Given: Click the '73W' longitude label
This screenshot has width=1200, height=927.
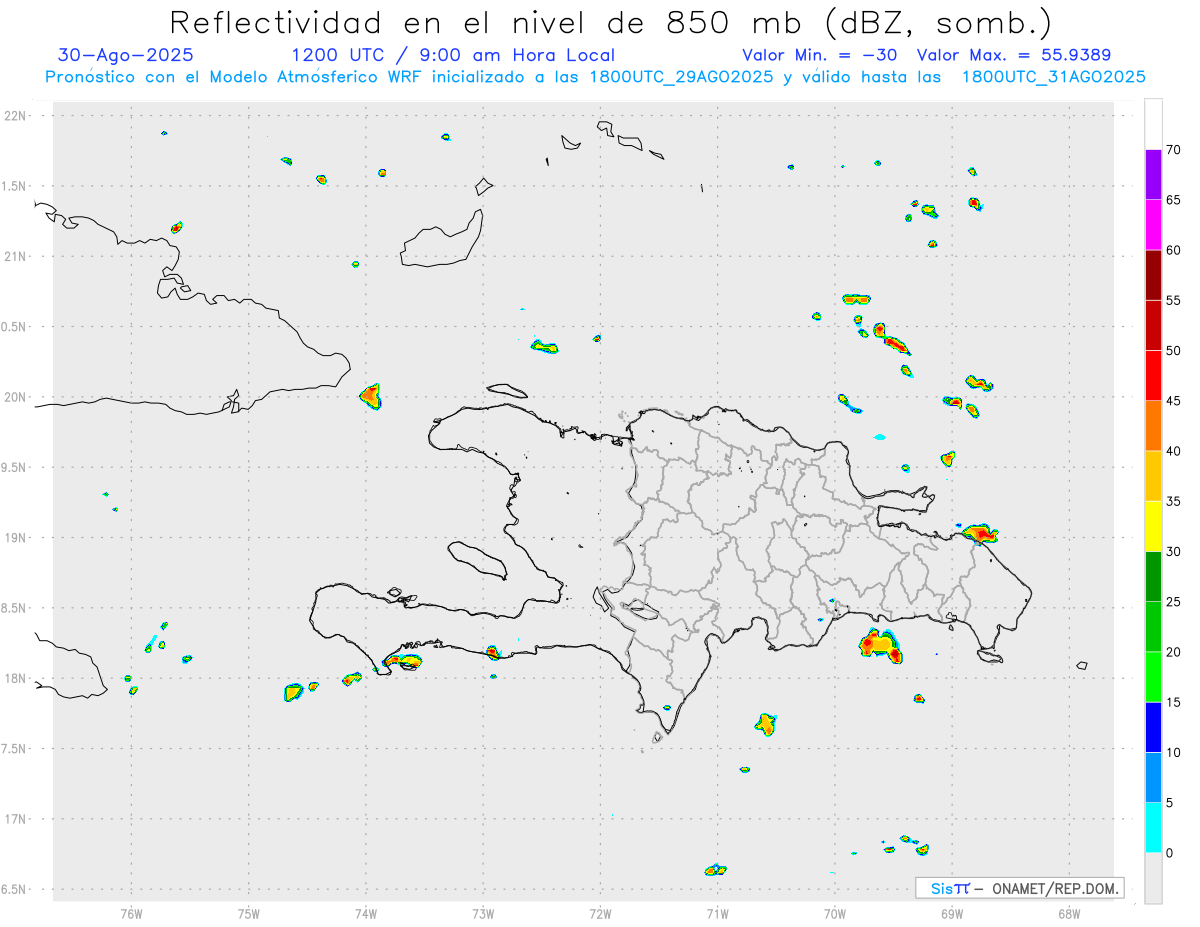Looking at the screenshot, I should [483, 913].
